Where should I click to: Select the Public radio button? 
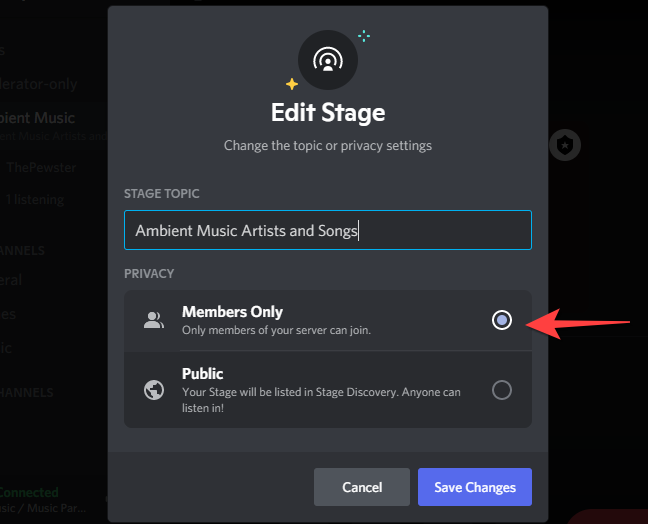click(x=502, y=390)
